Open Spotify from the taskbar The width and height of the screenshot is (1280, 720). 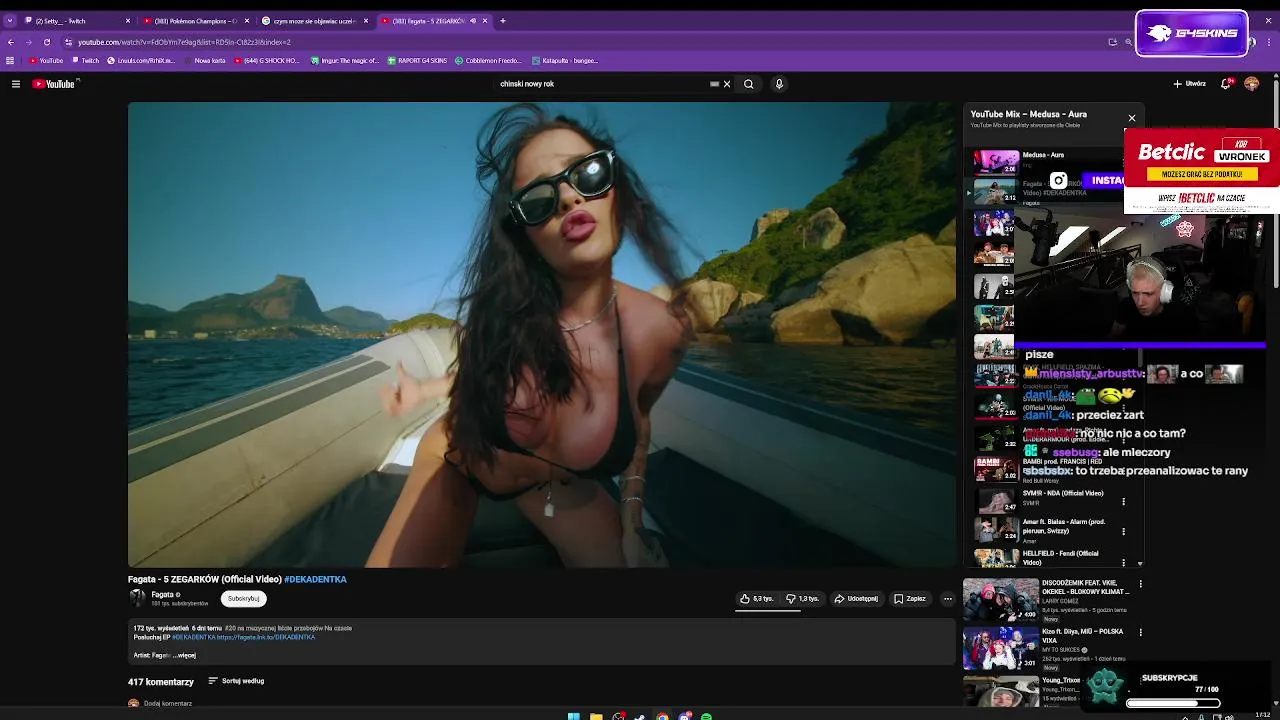[x=706, y=716]
